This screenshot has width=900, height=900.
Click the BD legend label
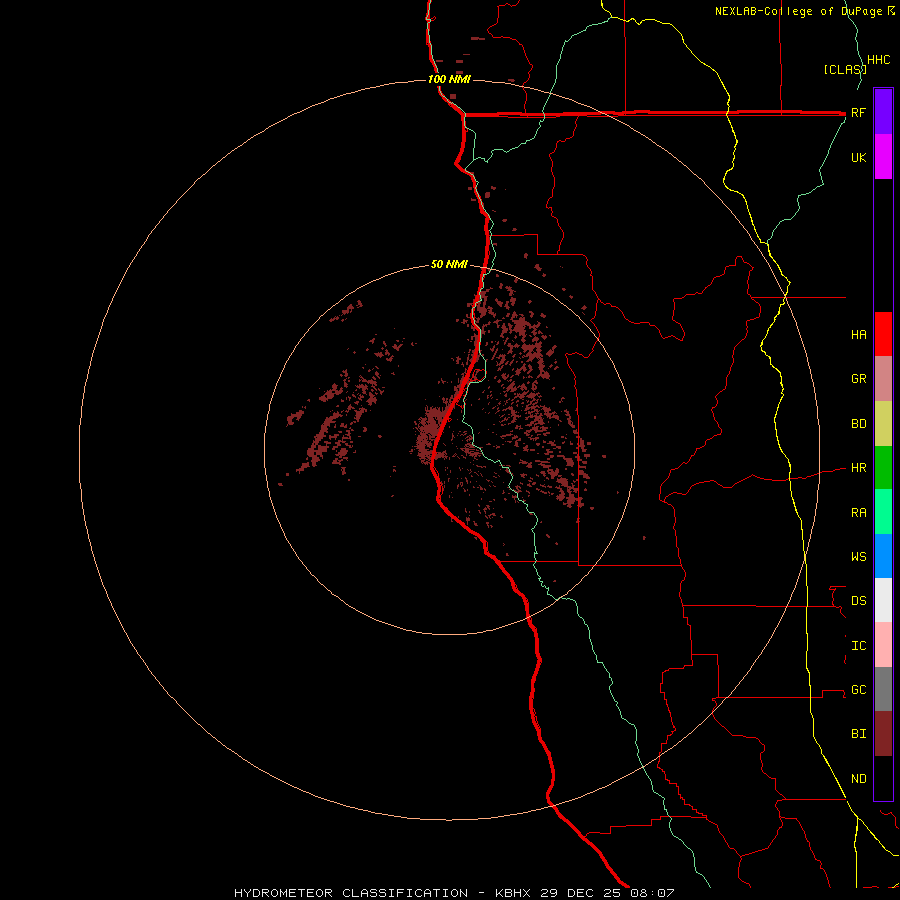858,424
